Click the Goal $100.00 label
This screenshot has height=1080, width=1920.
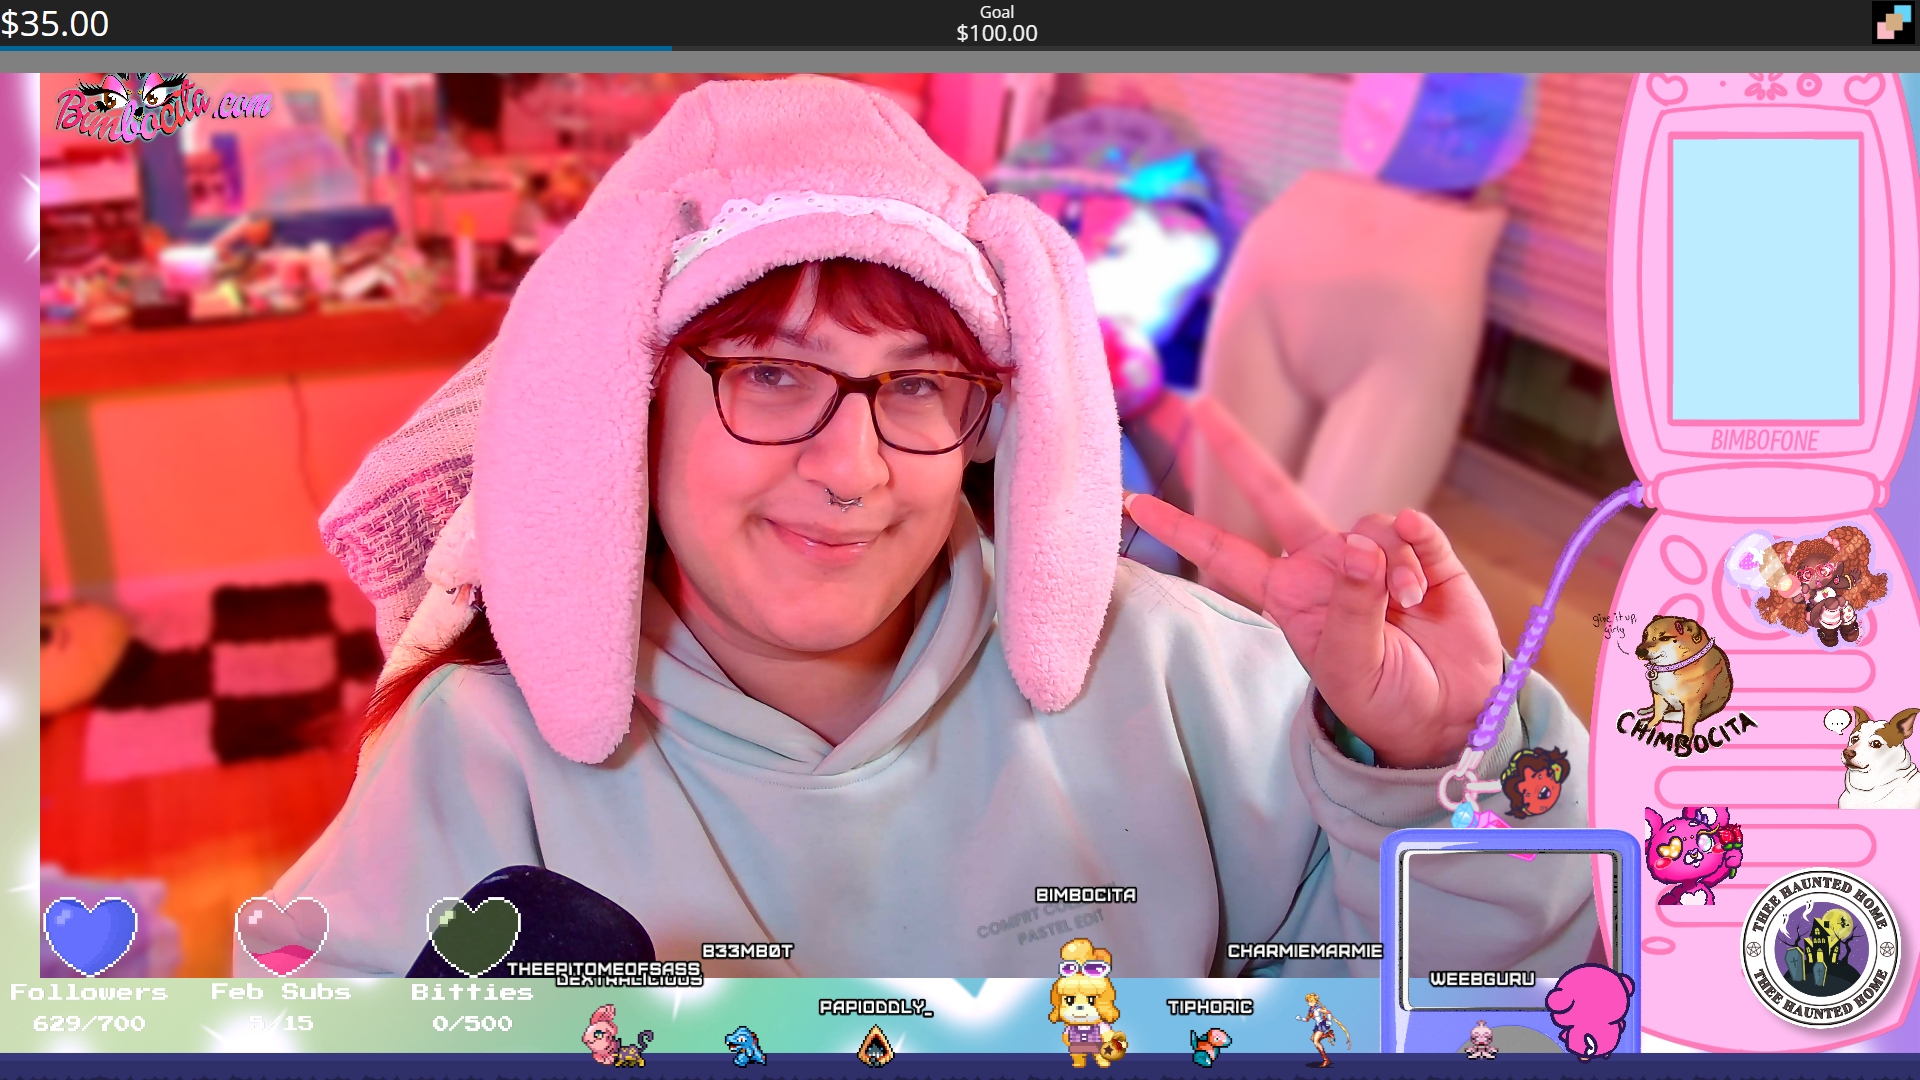(x=996, y=23)
